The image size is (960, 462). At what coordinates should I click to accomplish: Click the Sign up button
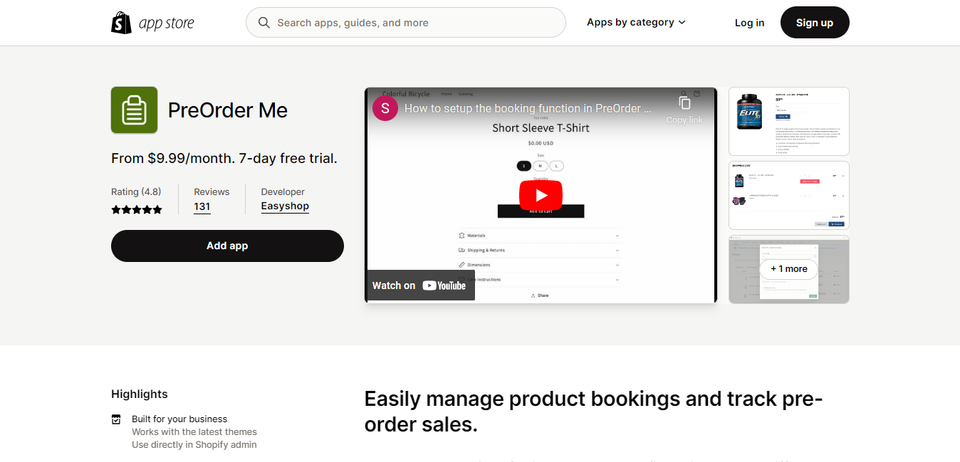pos(814,23)
